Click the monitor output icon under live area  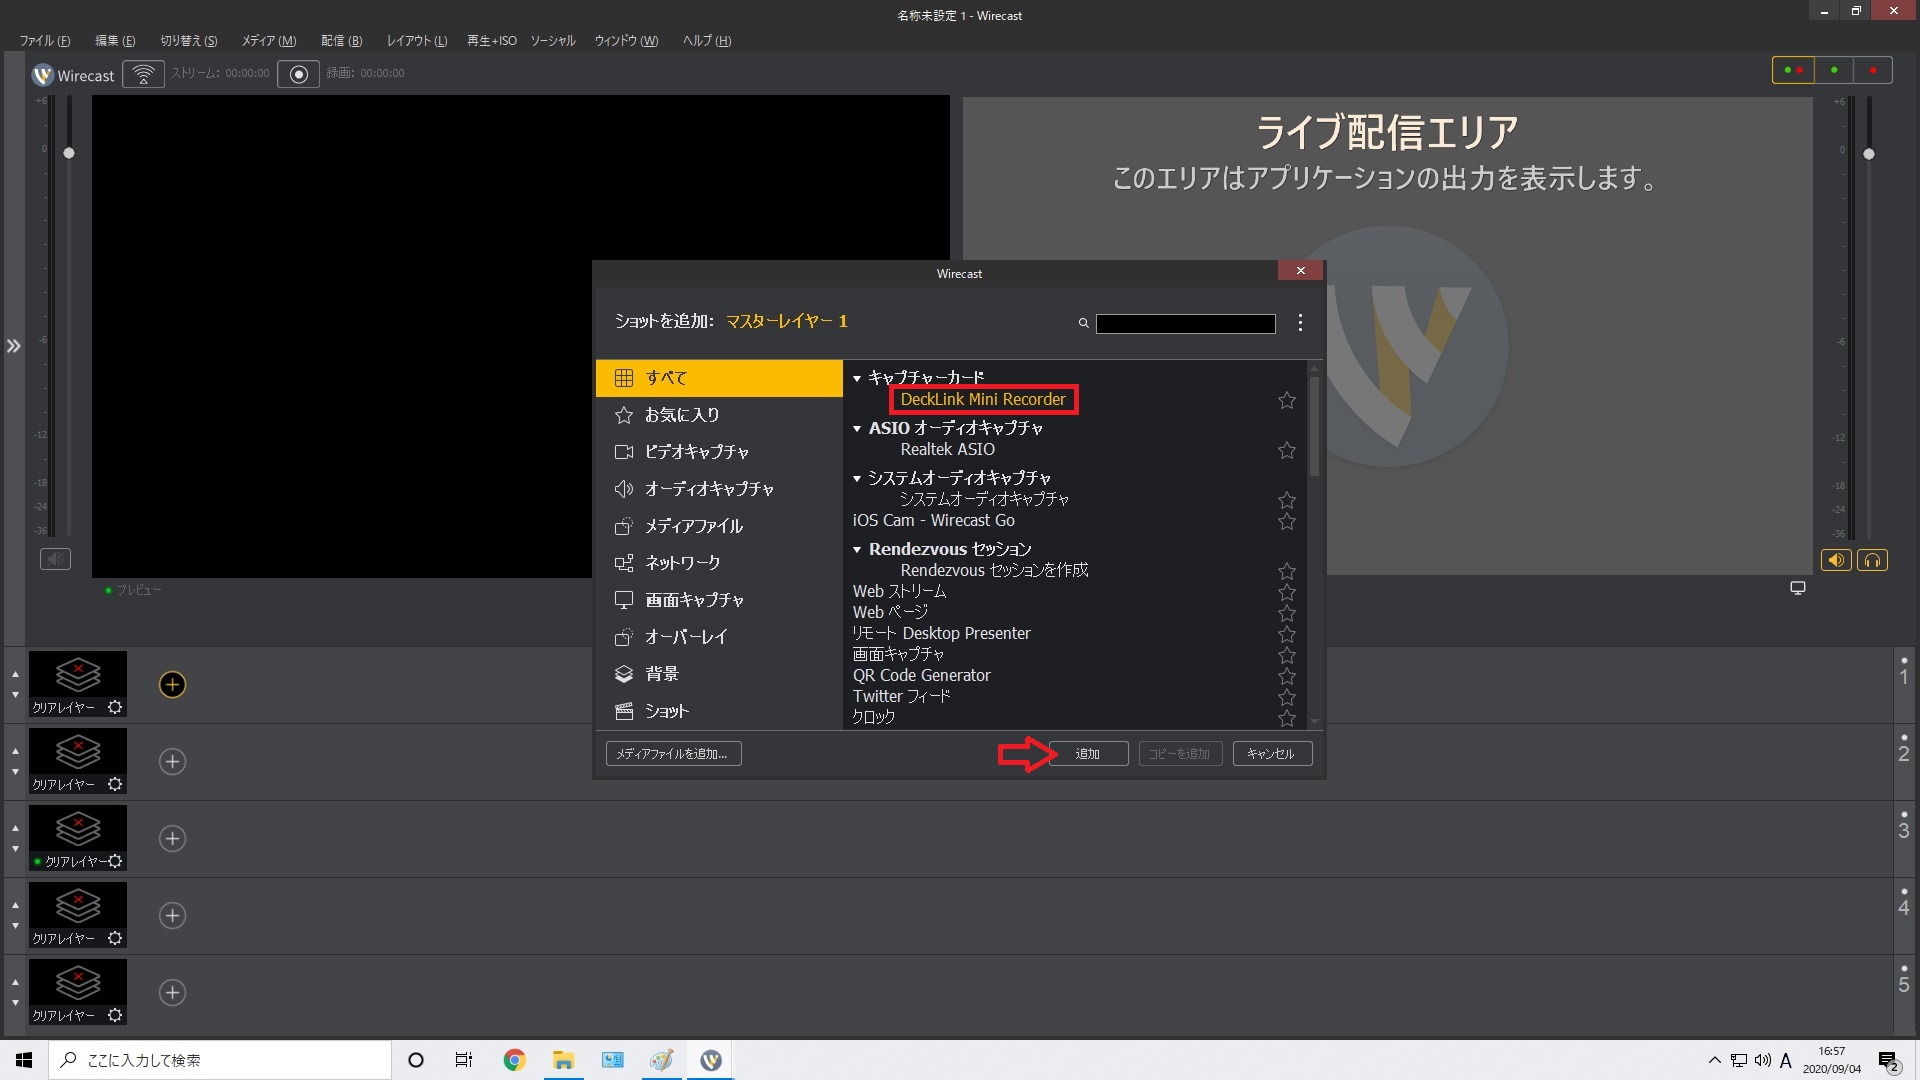click(x=1798, y=588)
